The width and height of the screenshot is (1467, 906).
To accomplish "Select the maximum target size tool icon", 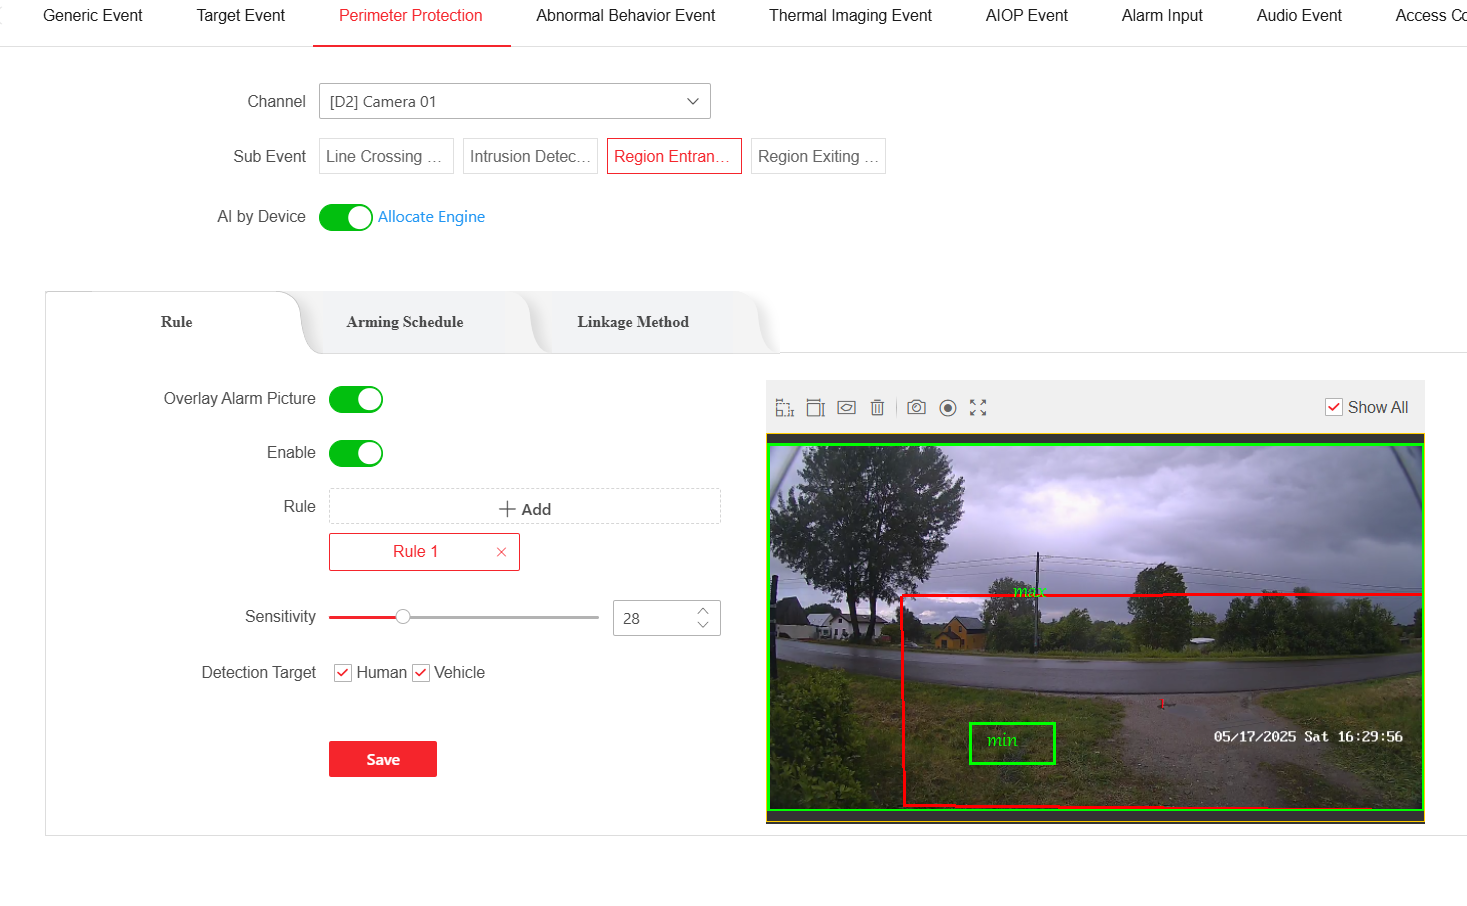I will pos(816,408).
